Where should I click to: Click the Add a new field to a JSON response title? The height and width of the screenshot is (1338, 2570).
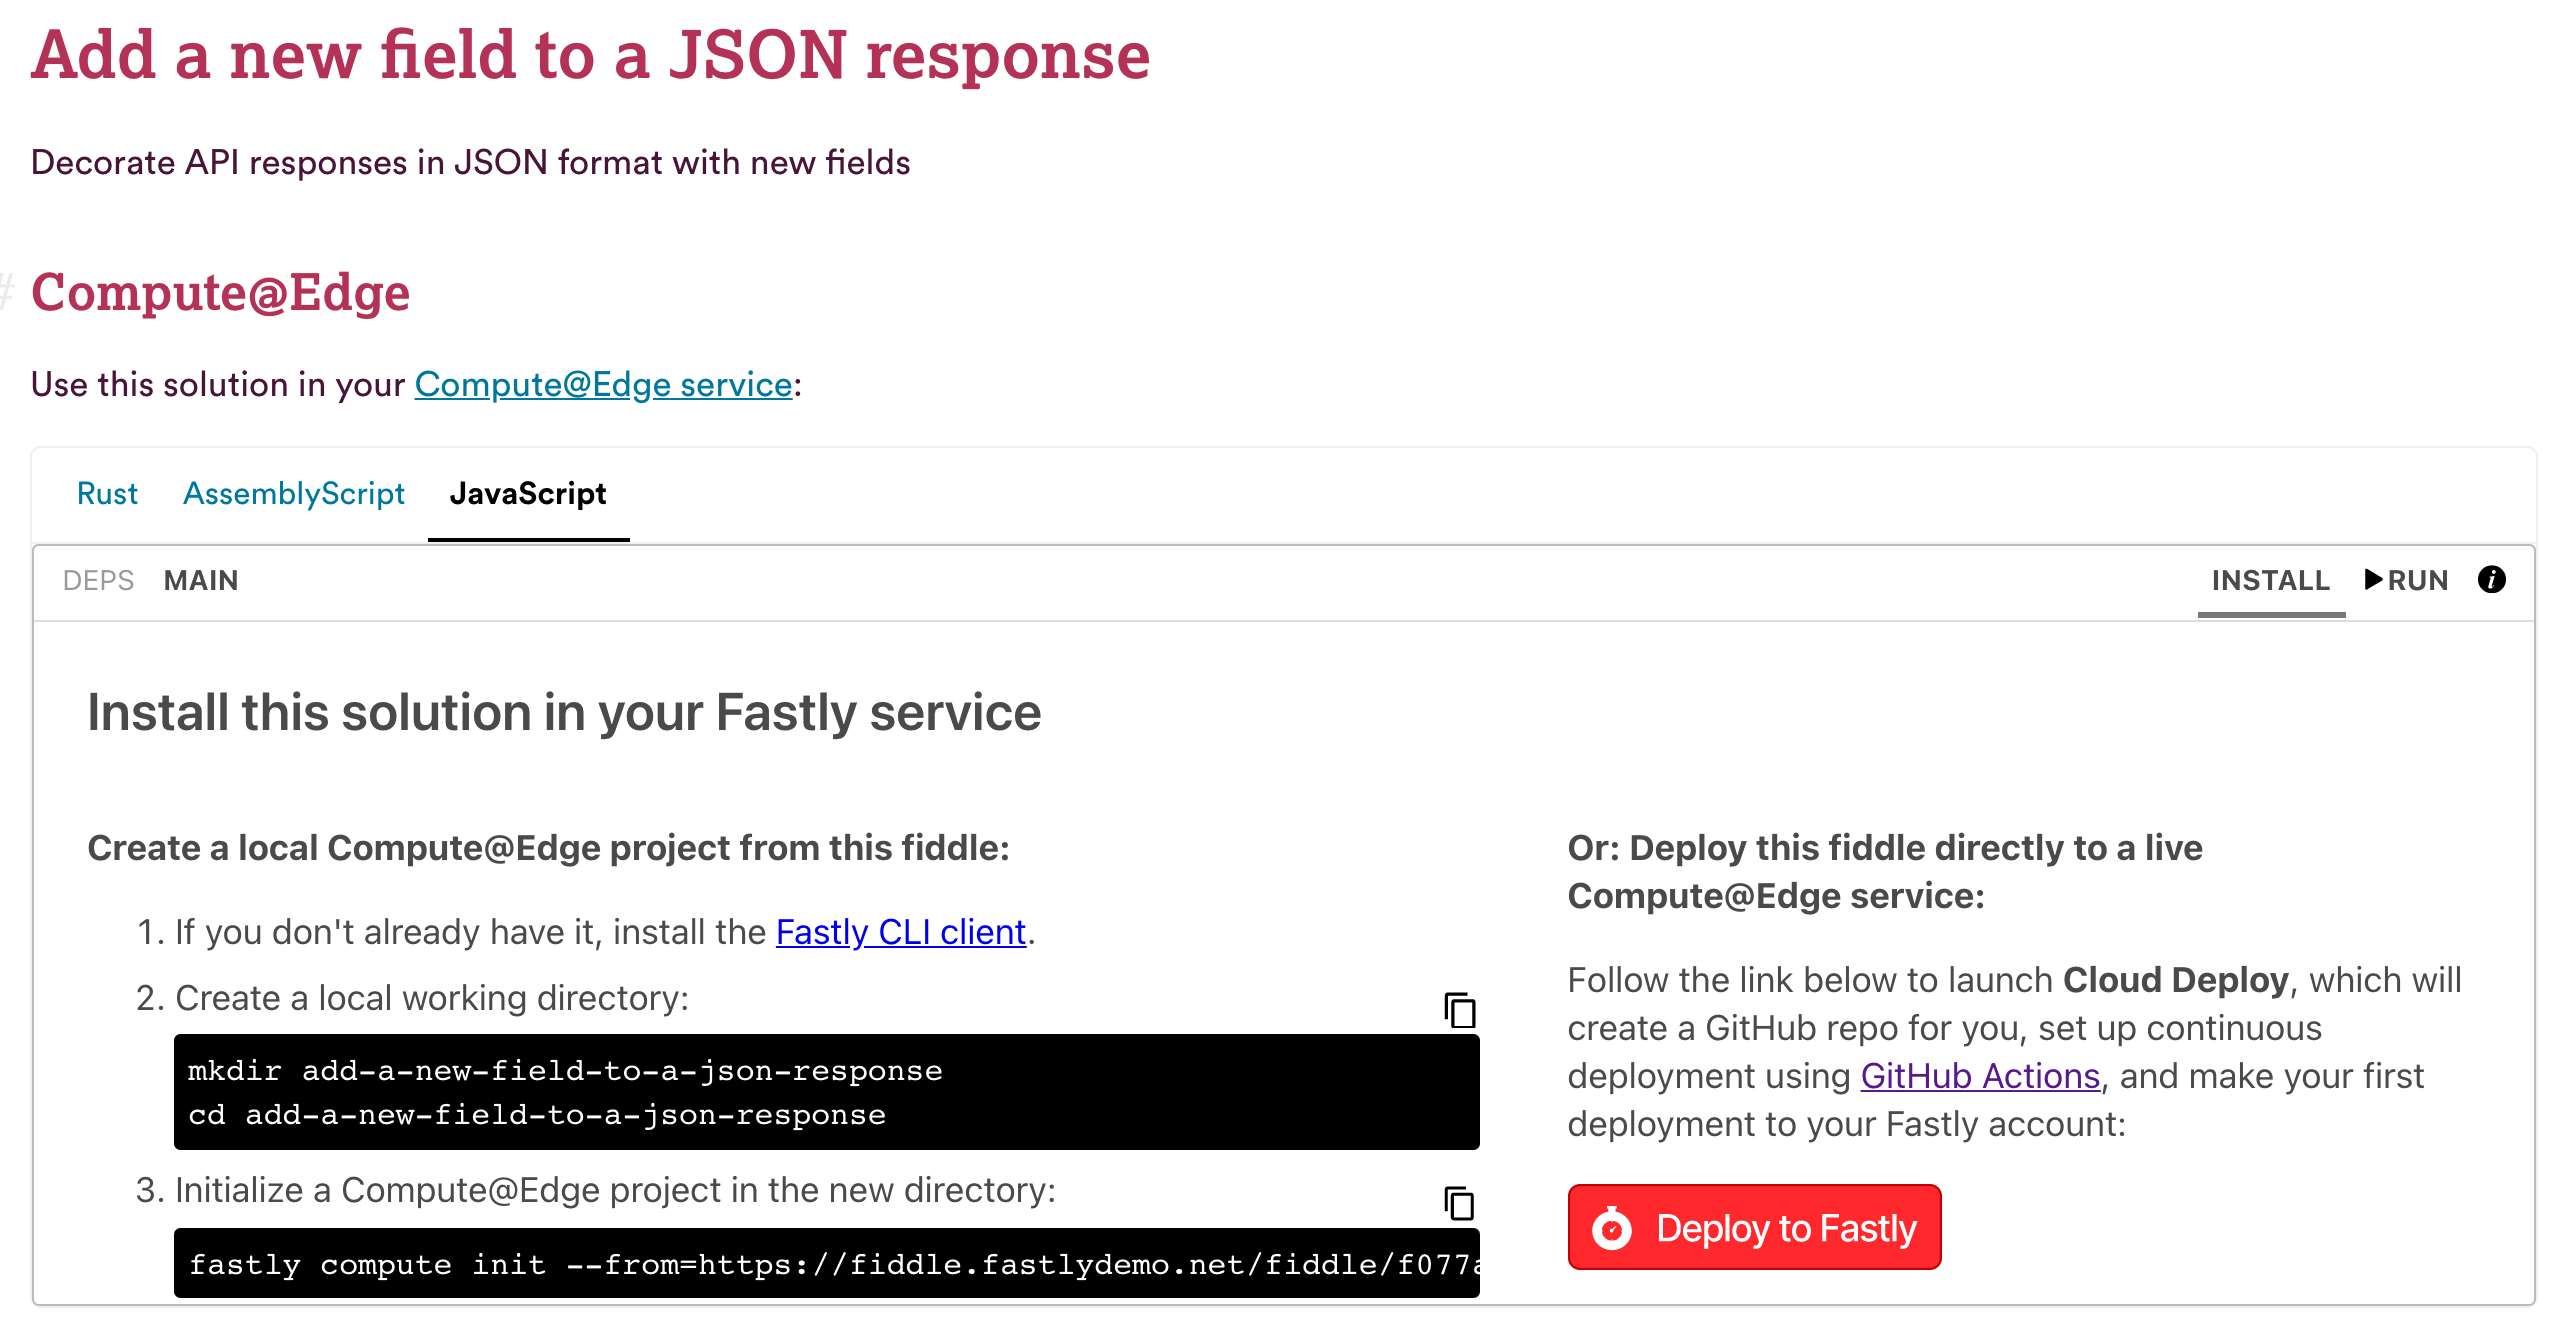[591, 55]
